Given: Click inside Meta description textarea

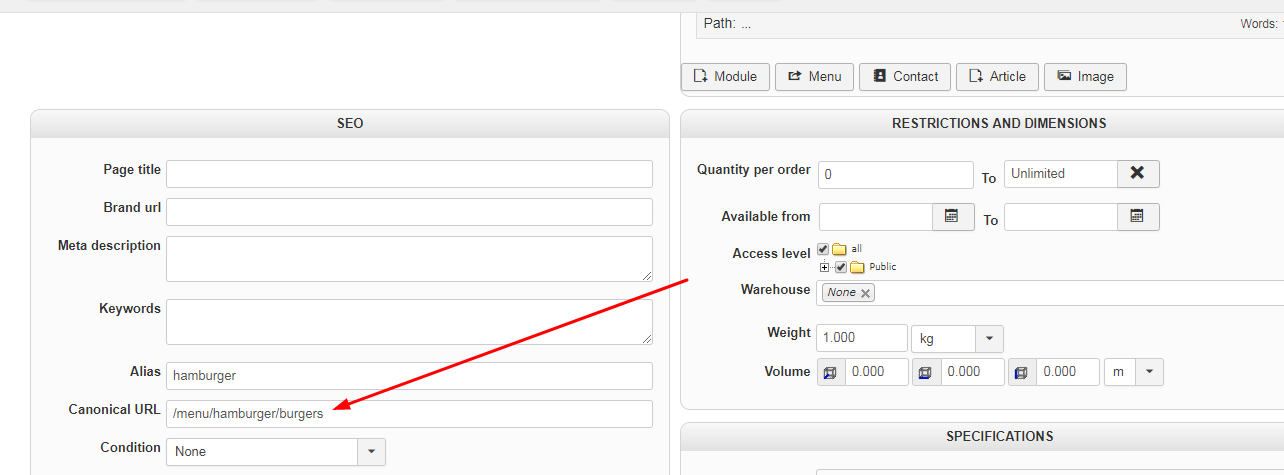Looking at the screenshot, I should [x=409, y=259].
